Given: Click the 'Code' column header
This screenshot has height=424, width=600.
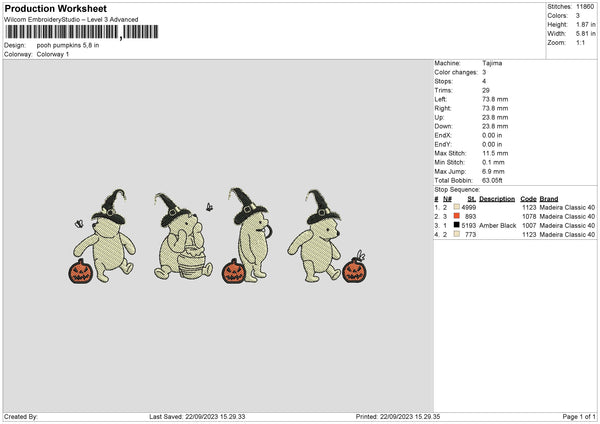Looking at the screenshot, I should [528, 199].
